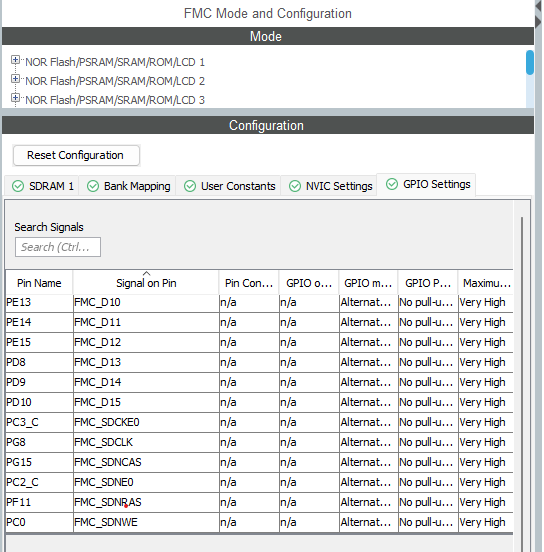Sort by Signal on Pin column header
544x552 pixels.
pyautogui.click(x=146, y=283)
